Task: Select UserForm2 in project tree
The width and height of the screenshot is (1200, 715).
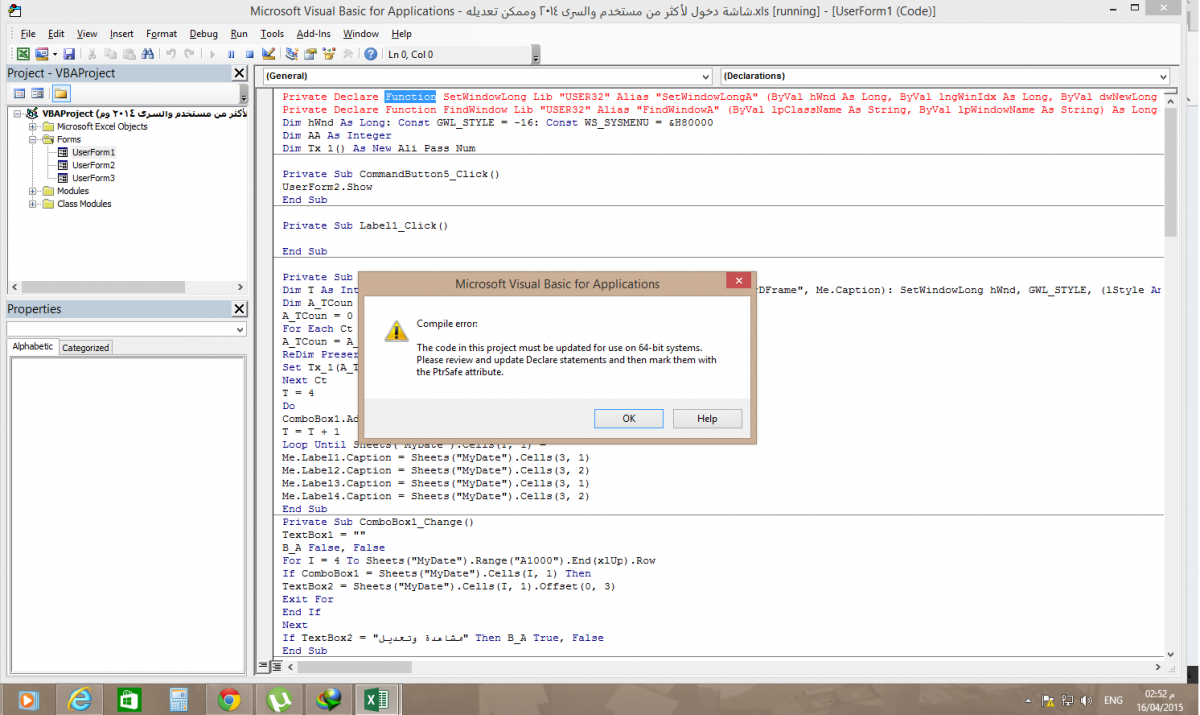Action: [x=92, y=165]
